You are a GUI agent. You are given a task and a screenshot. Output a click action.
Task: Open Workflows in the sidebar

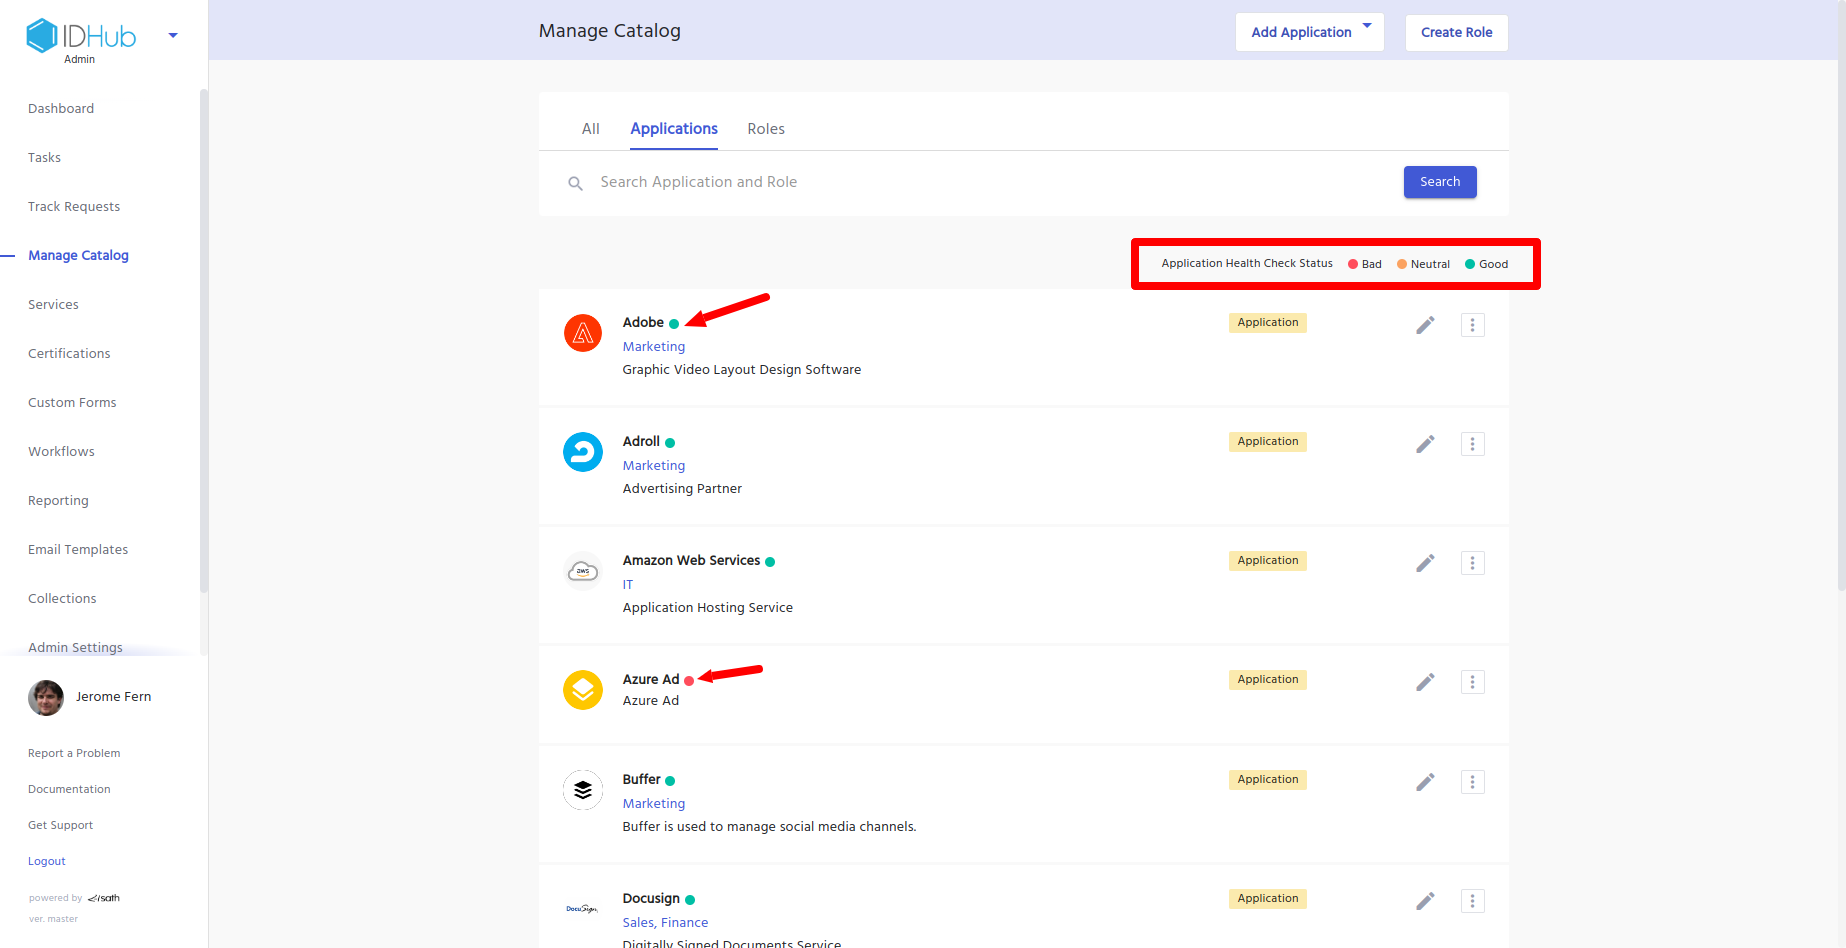61,452
